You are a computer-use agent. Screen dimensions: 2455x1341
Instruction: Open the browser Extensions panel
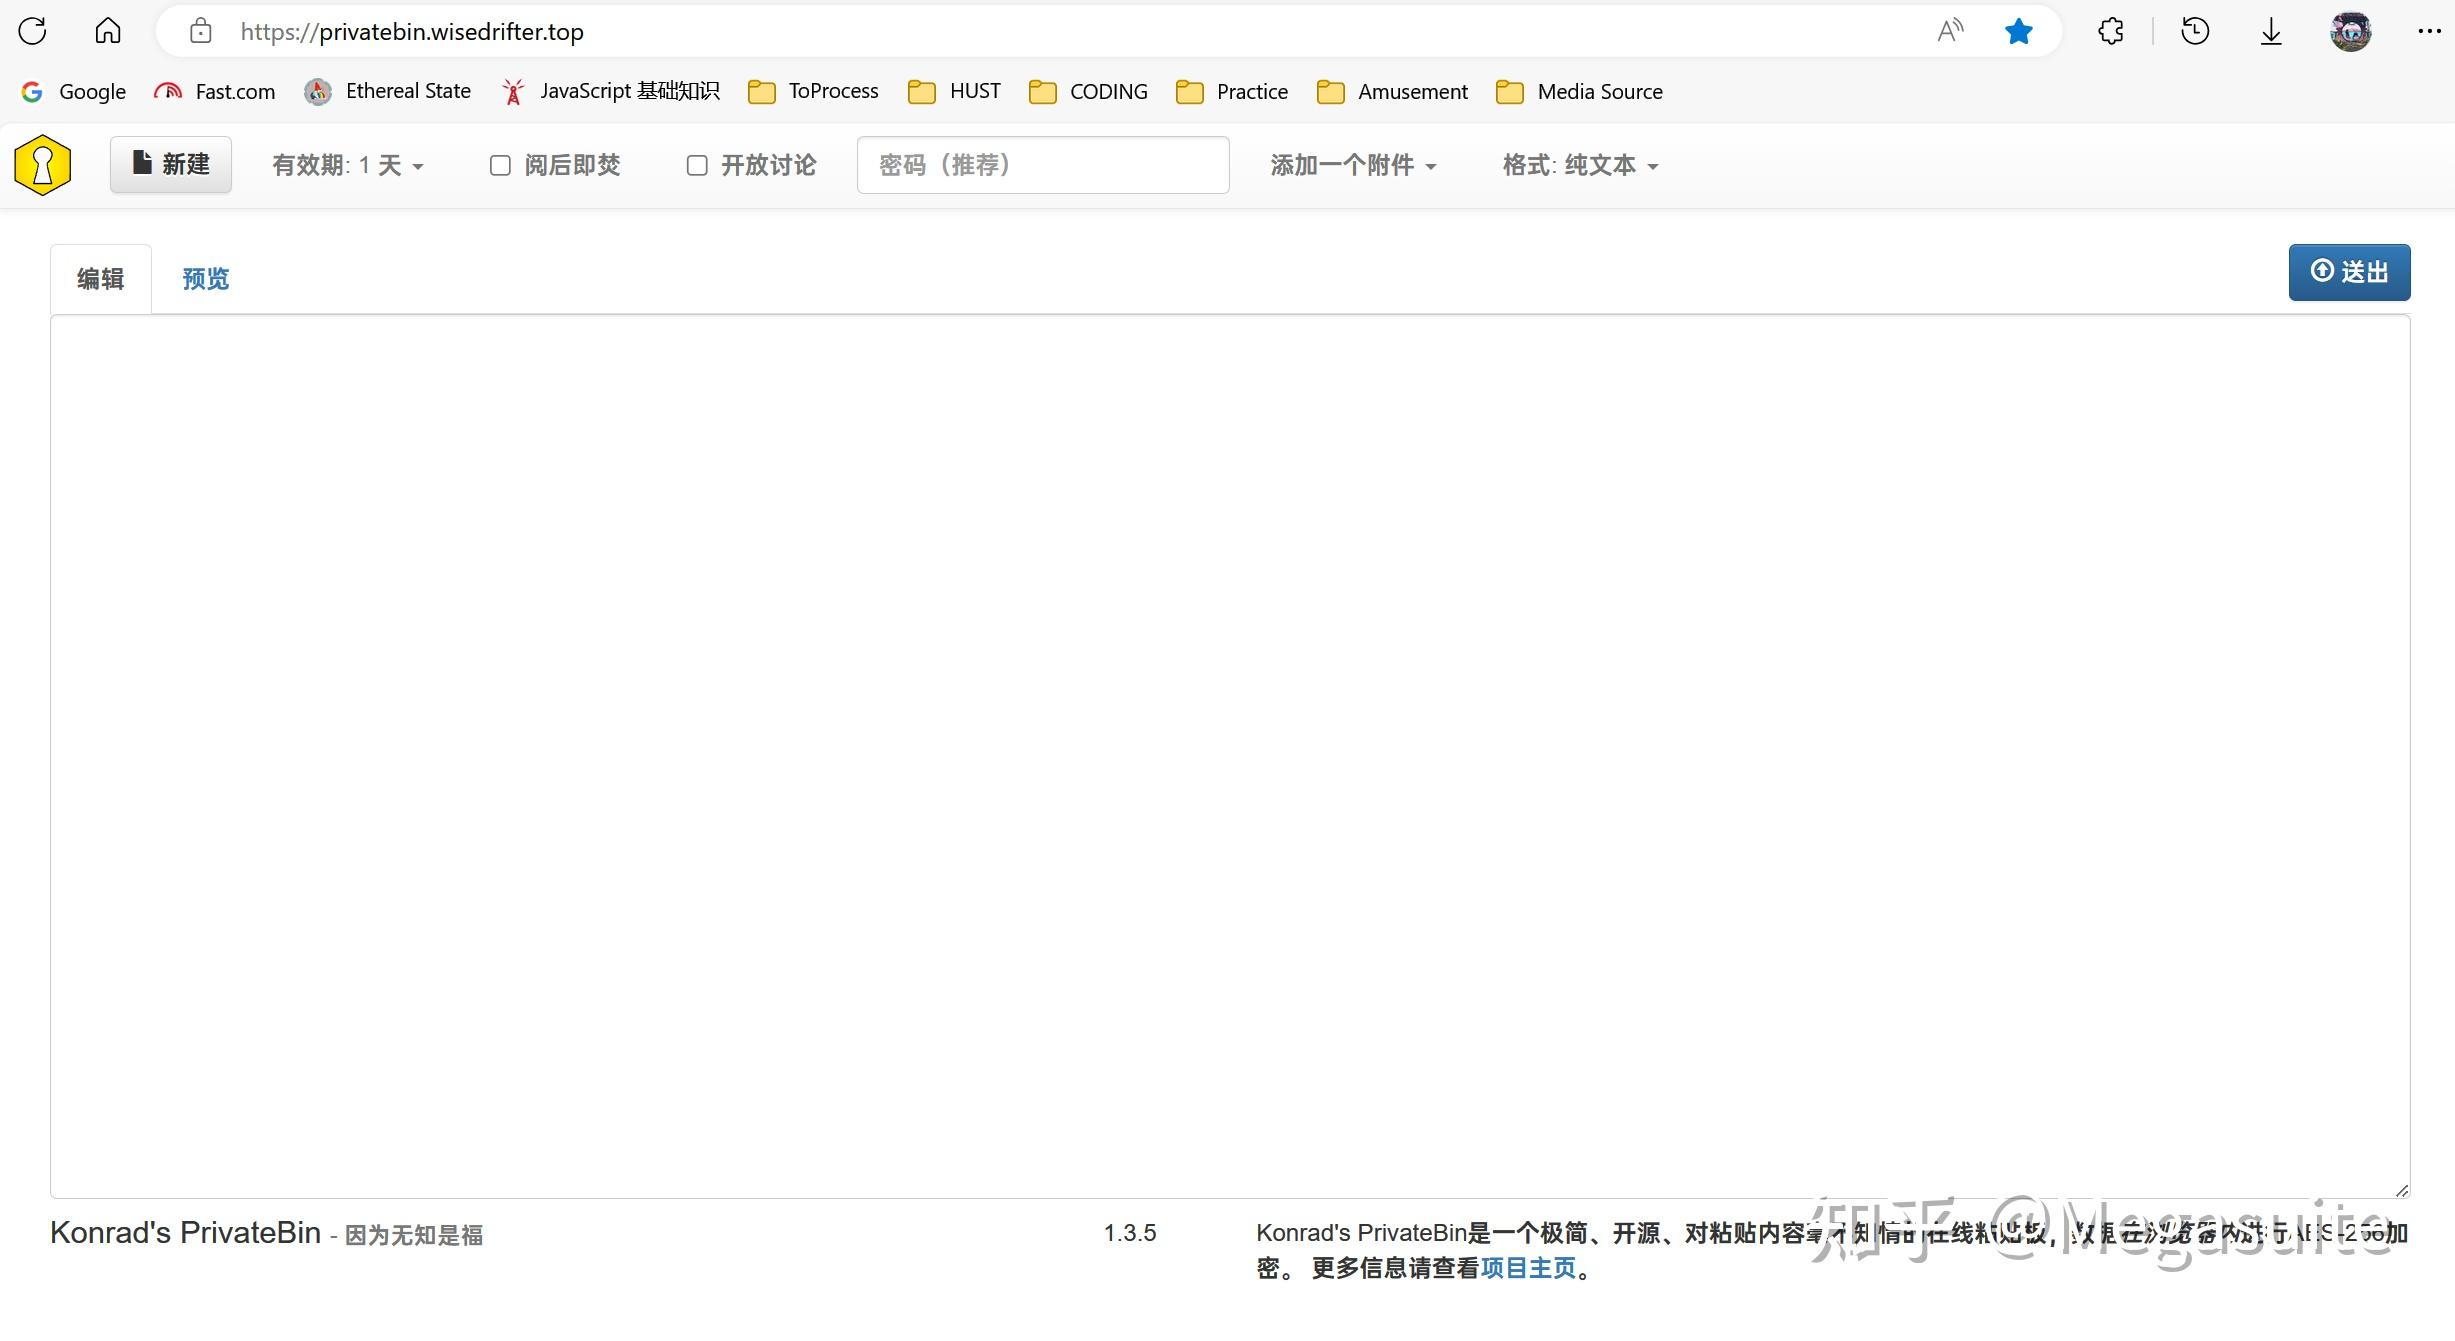2111,31
